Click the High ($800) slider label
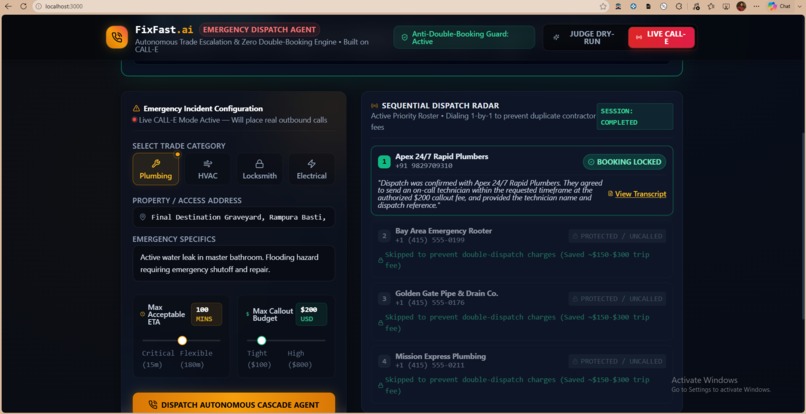 click(x=300, y=359)
